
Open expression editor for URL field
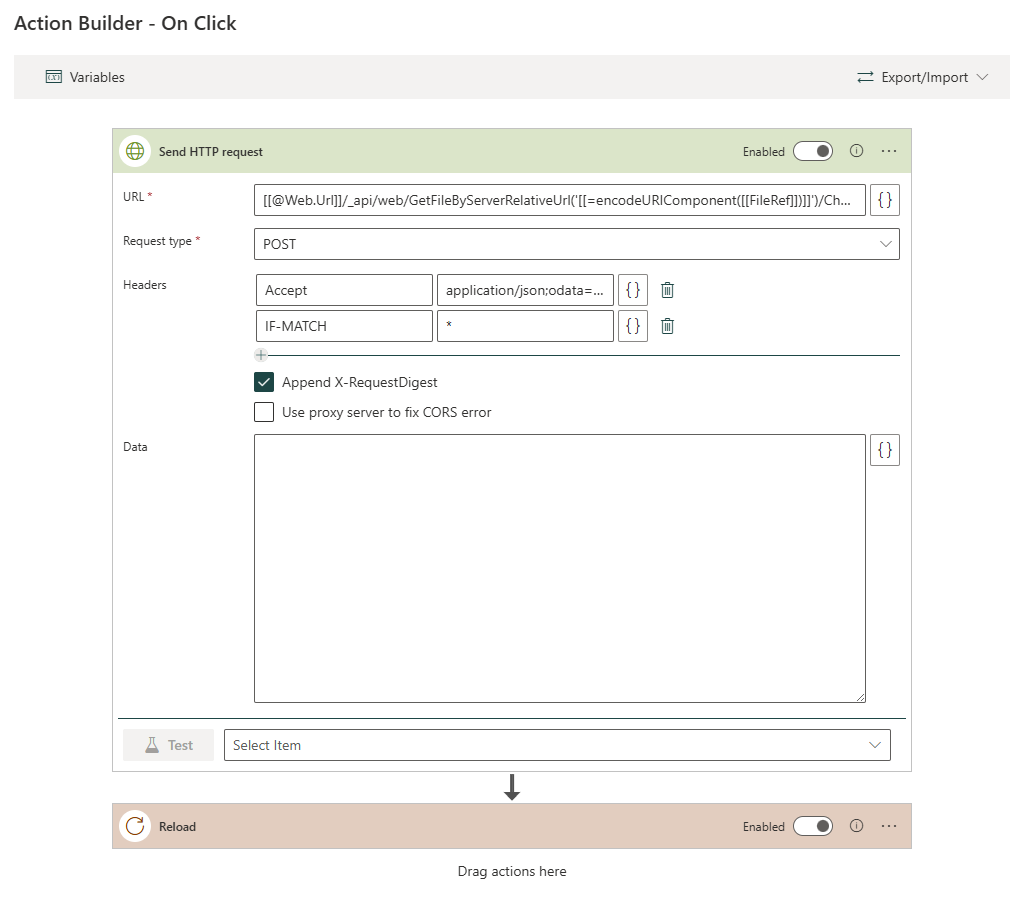click(885, 201)
